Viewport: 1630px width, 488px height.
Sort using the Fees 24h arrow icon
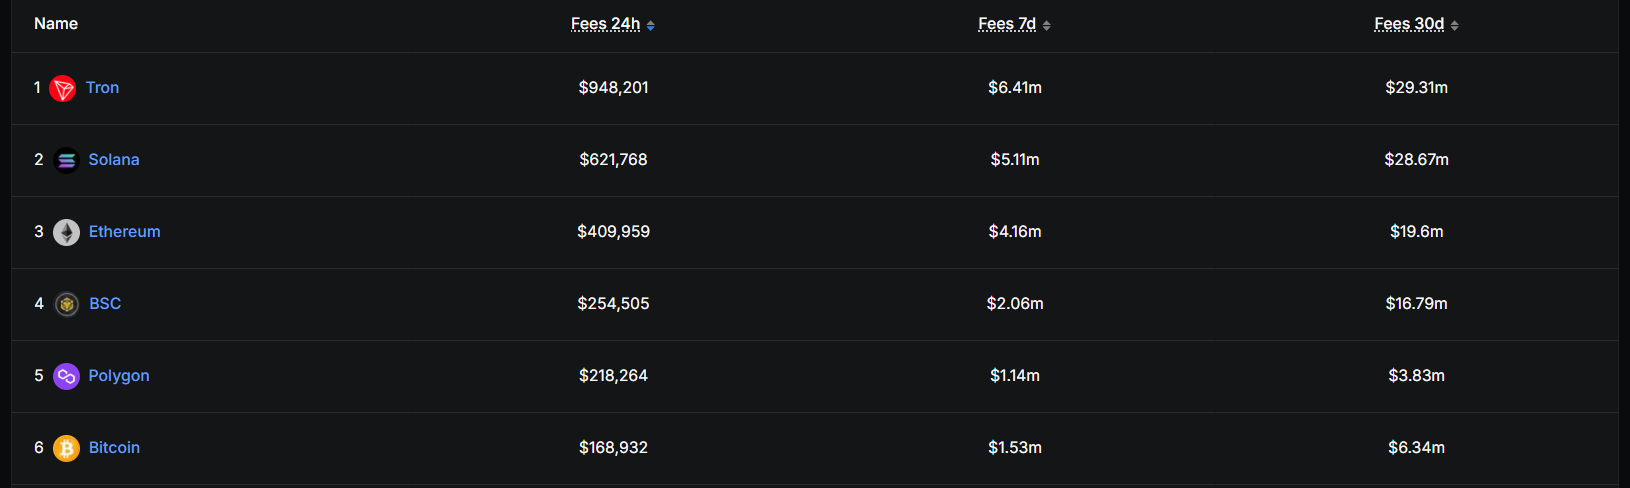651,26
